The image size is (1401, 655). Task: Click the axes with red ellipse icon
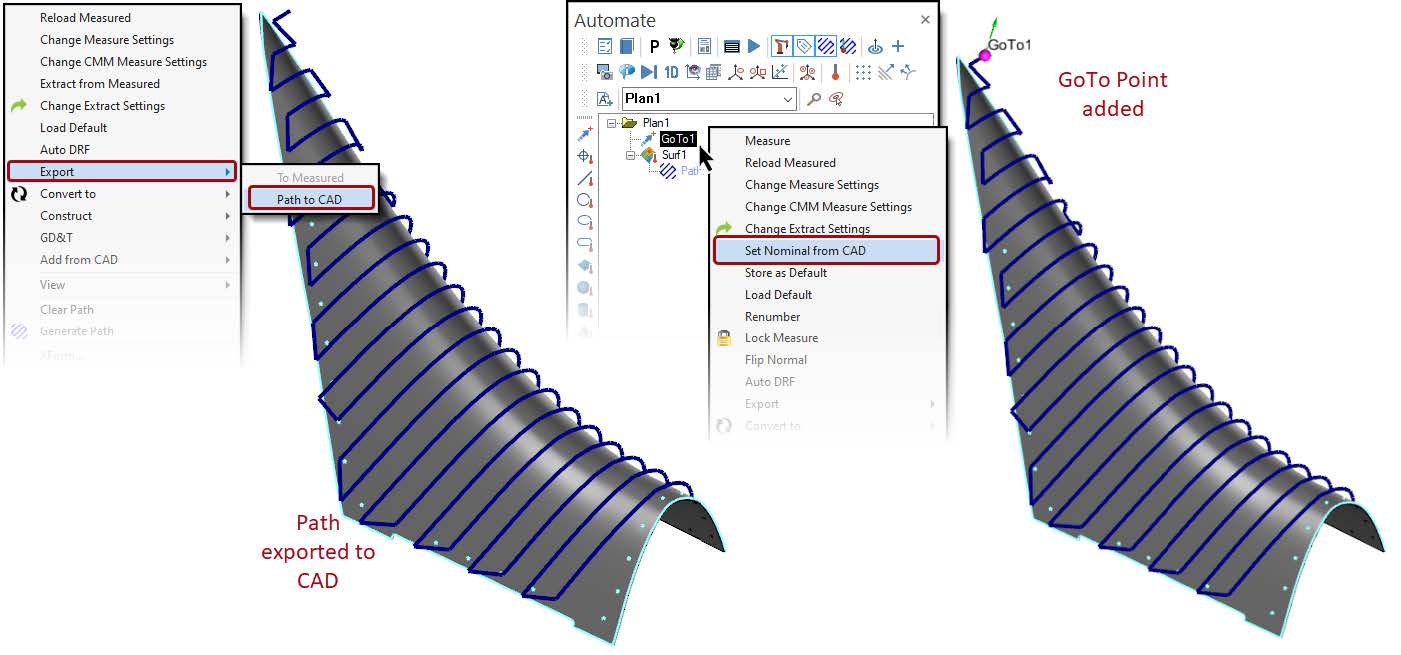point(736,72)
